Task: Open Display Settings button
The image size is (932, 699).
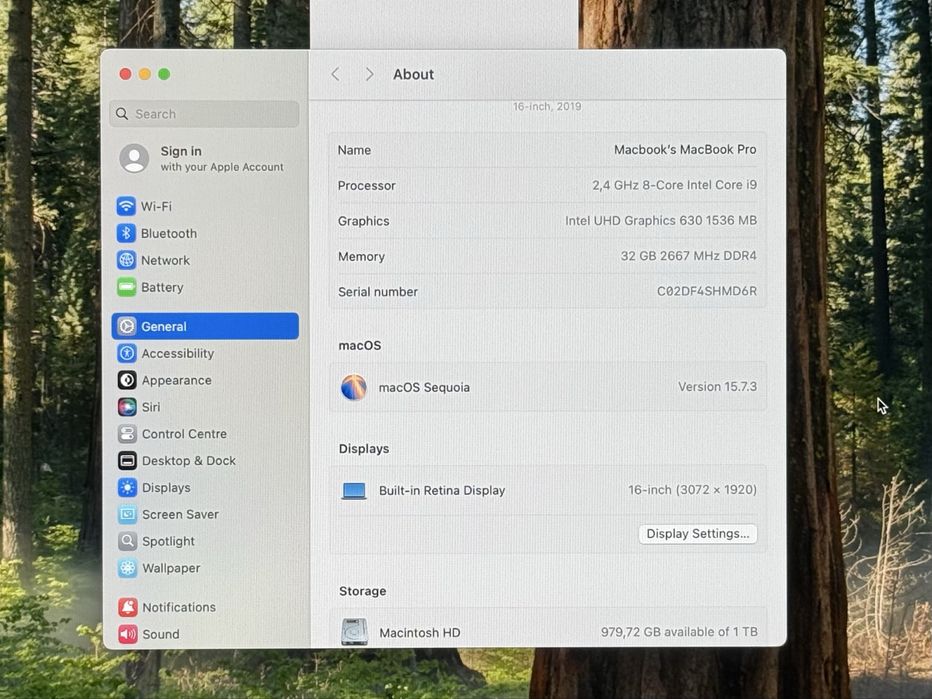Action: pyautogui.click(x=698, y=534)
